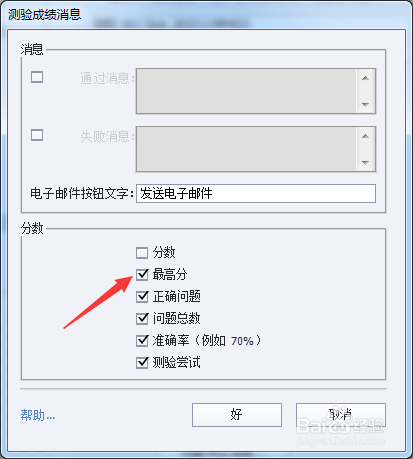Click the down arrow of 失败消息 scrollbar
The width and height of the screenshot is (413, 459).
[365, 163]
